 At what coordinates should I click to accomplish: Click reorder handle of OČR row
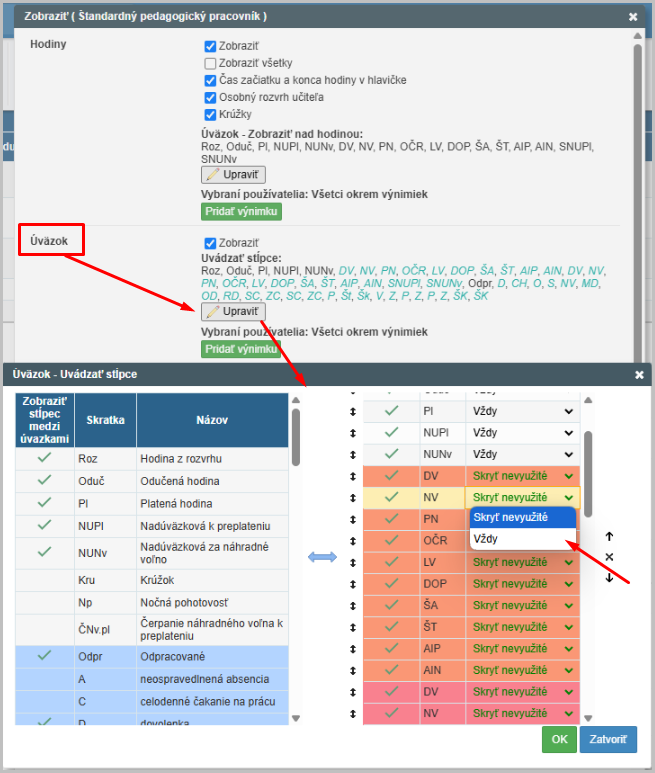[x=353, y=541]
